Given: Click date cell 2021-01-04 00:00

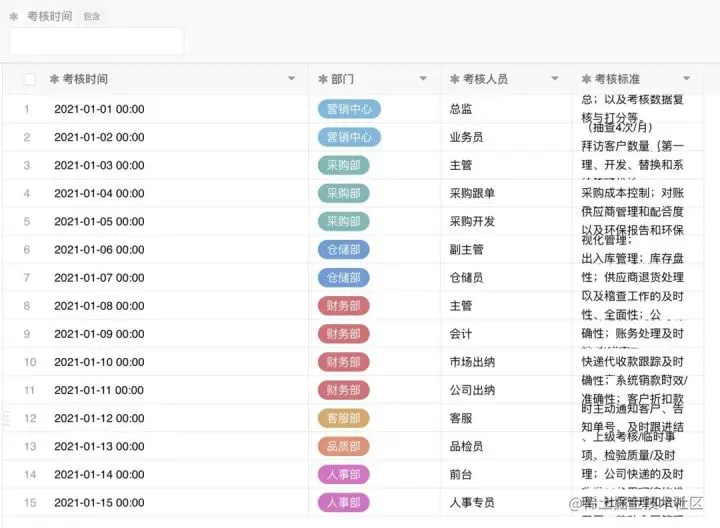Looking at the screenshot, I should tap(99, 193).
